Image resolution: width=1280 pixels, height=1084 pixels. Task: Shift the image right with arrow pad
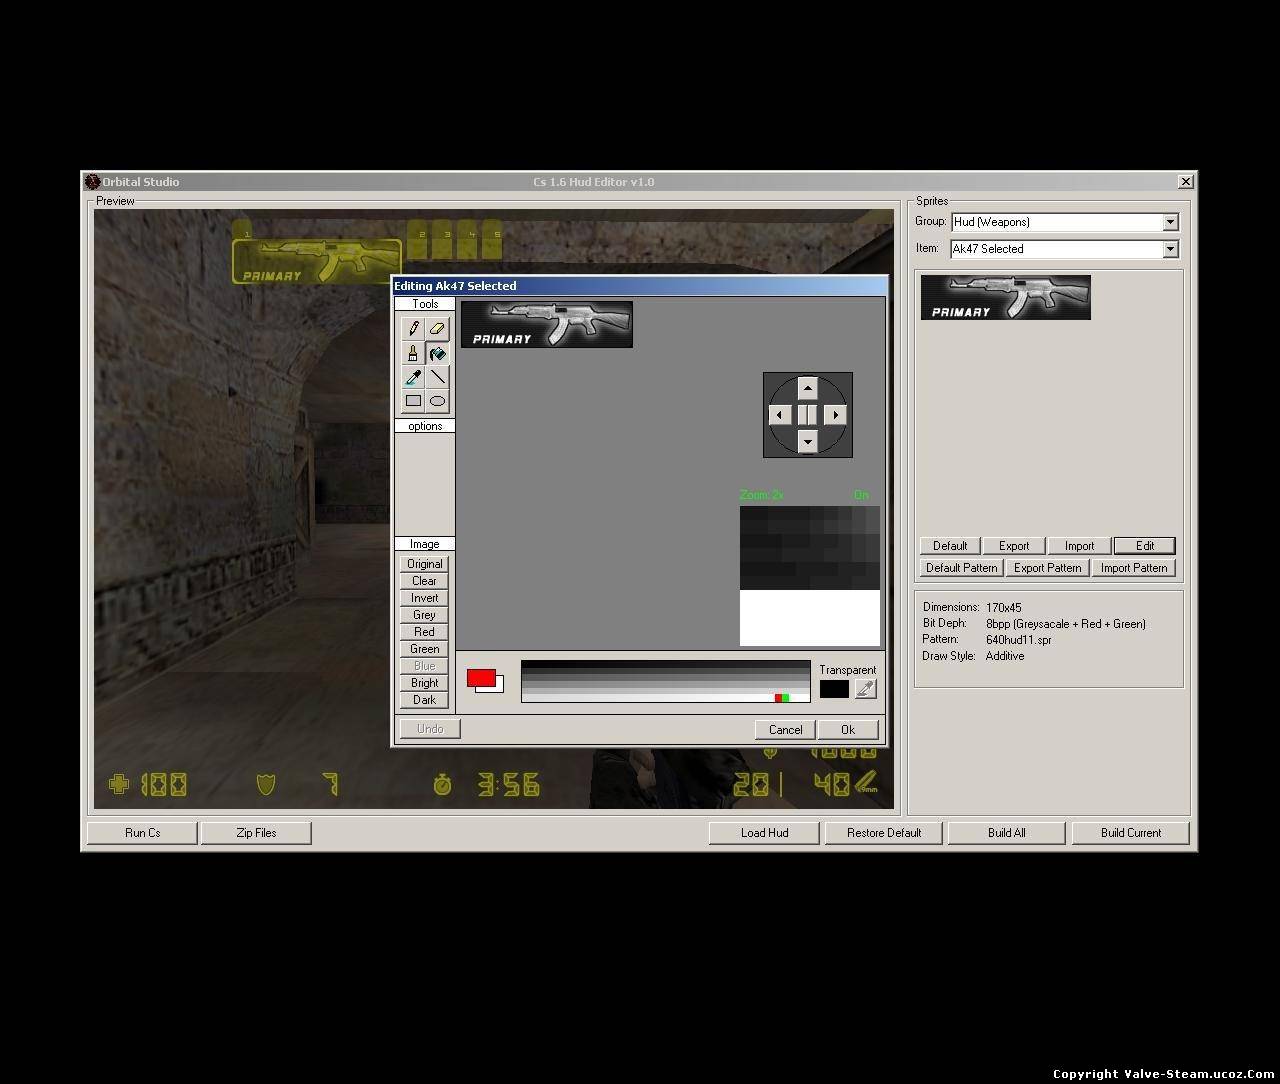point(836,415)
